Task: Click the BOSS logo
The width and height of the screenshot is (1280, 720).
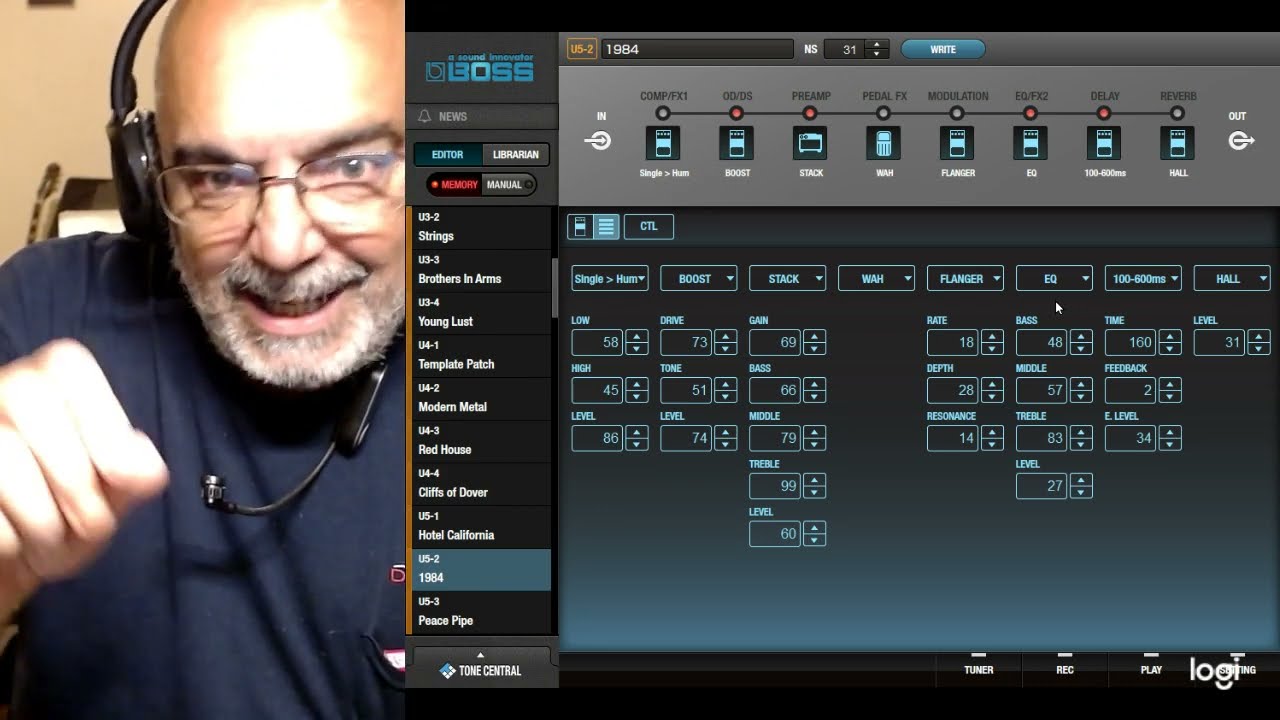Action: [479, 68]
